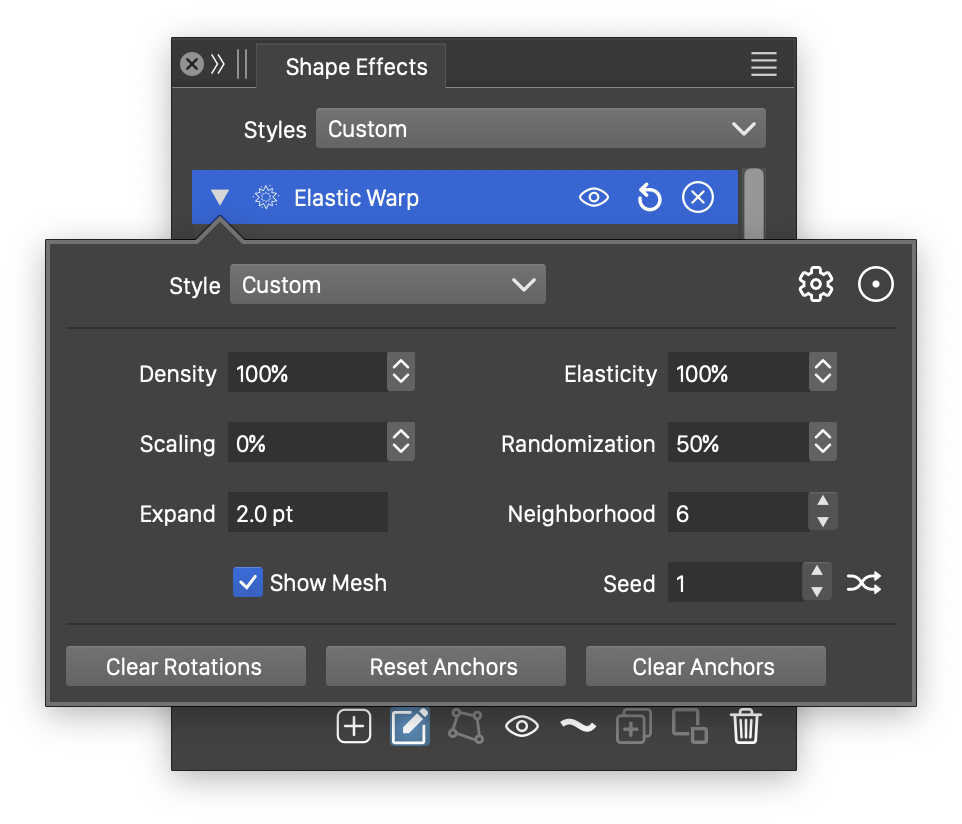This screenshot has height=824, width=962.
Task: Reset the Elastic Warp effect
Action: (649, 198)
